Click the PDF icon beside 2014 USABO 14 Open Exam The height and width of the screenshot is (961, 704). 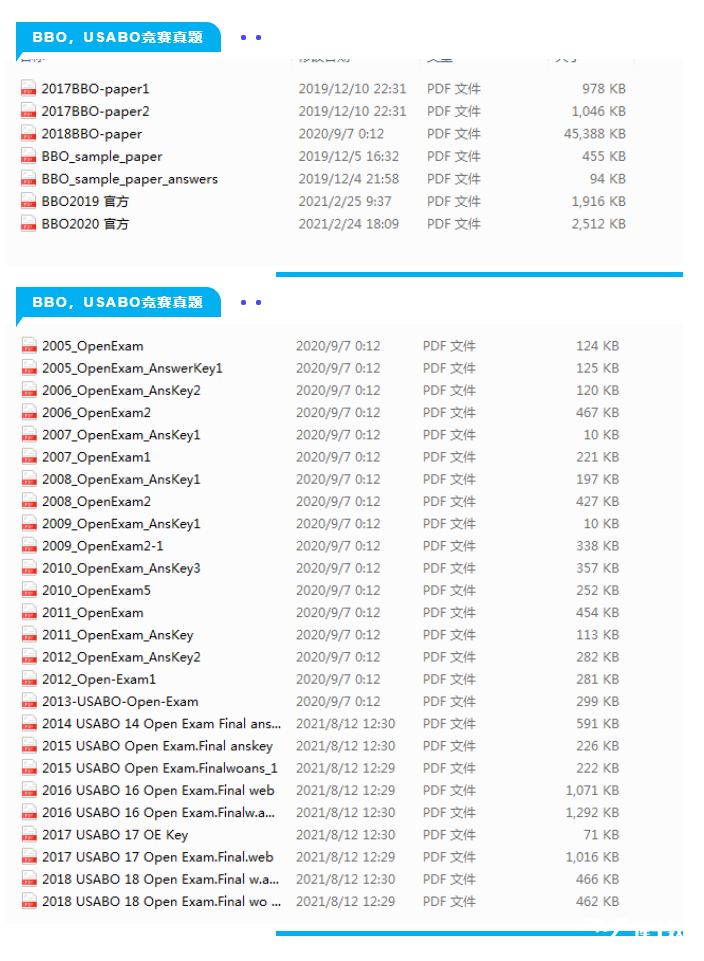pos(29,723)
